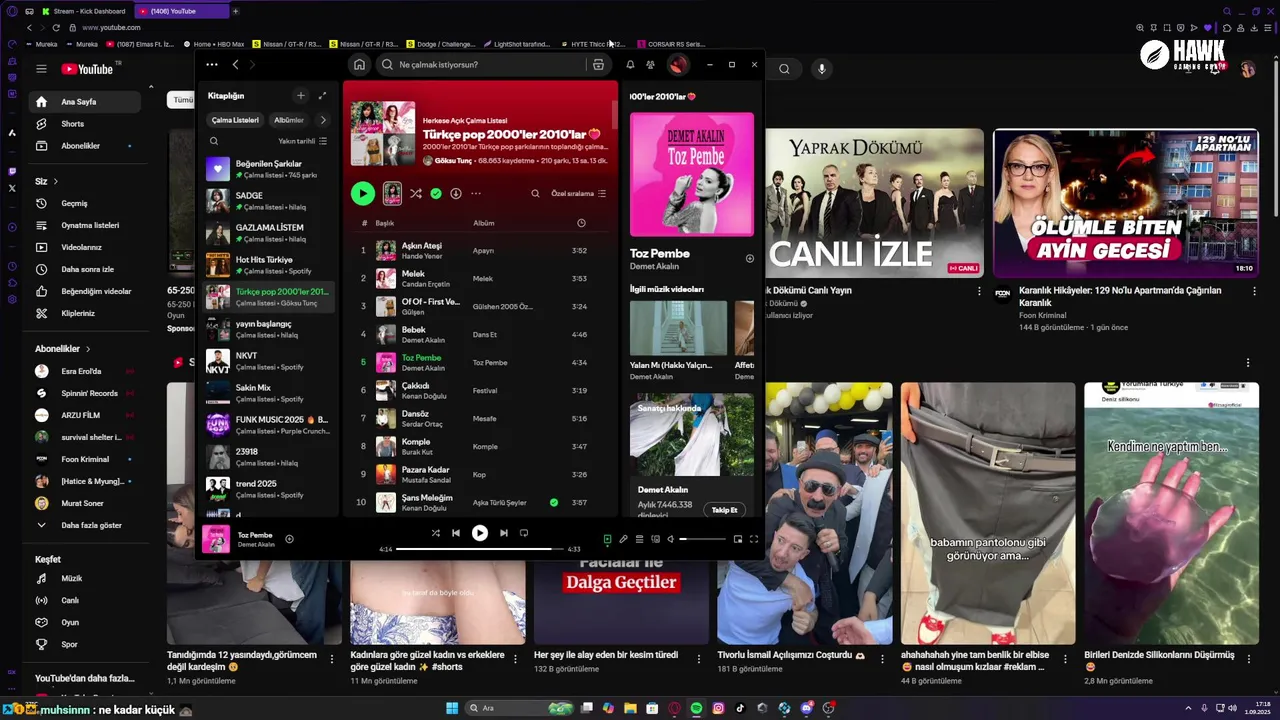This screenshot has width=1280, height=720.
Task: Toggle shuffle in Spotify player bar
Action: coord(435,533)
